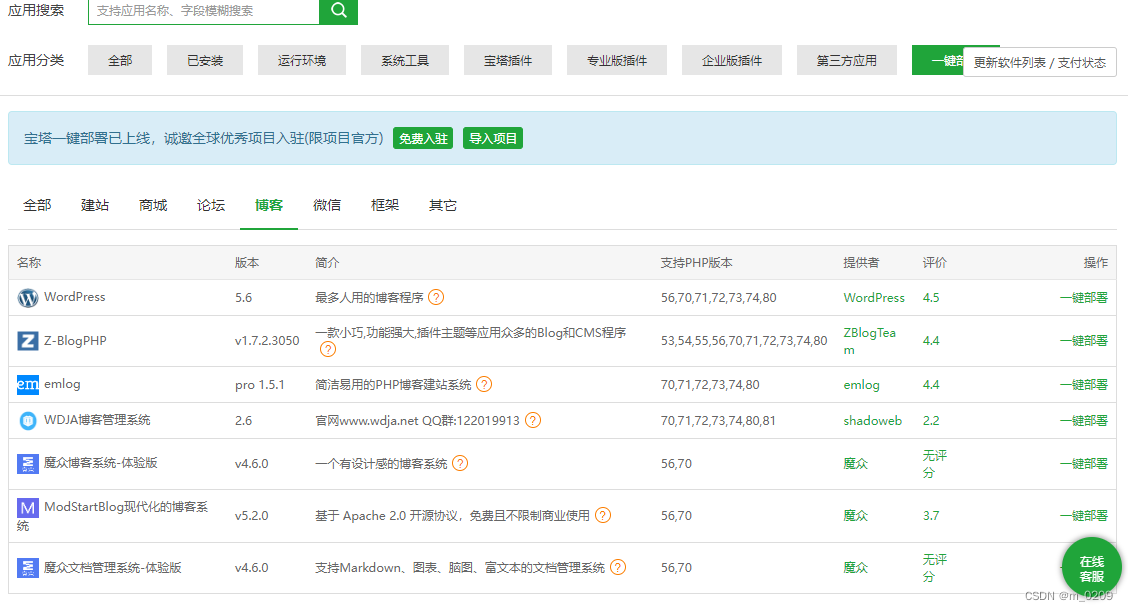
Task: Select the 第三方应用 category button
Action: pos(847,60)
